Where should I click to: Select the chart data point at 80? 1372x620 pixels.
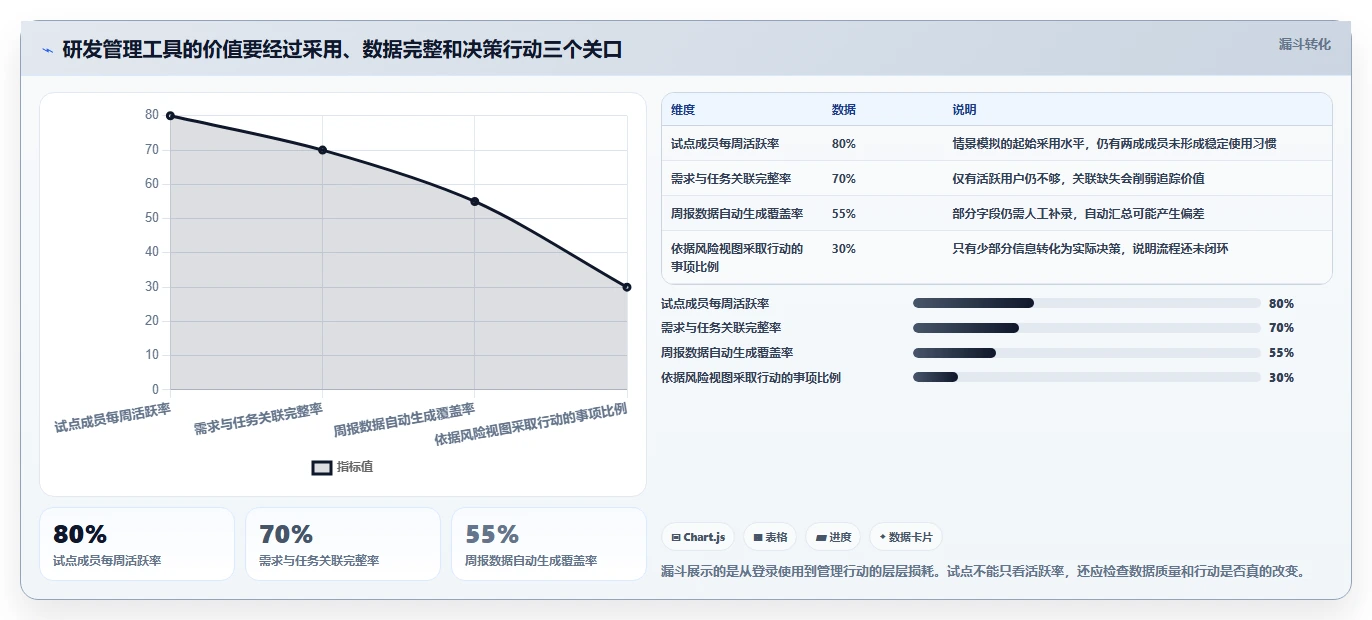pos(170,116)
